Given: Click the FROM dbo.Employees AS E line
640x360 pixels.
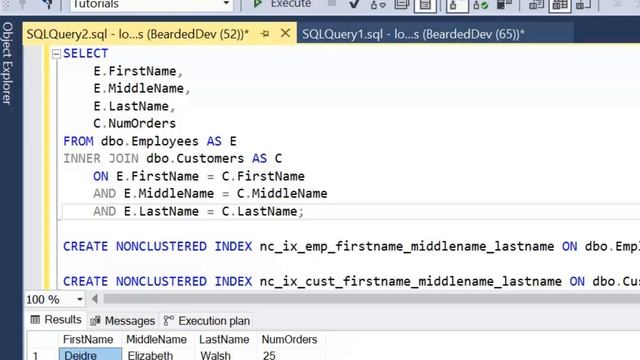Looking at the screenshot, I should click(150, 141).
